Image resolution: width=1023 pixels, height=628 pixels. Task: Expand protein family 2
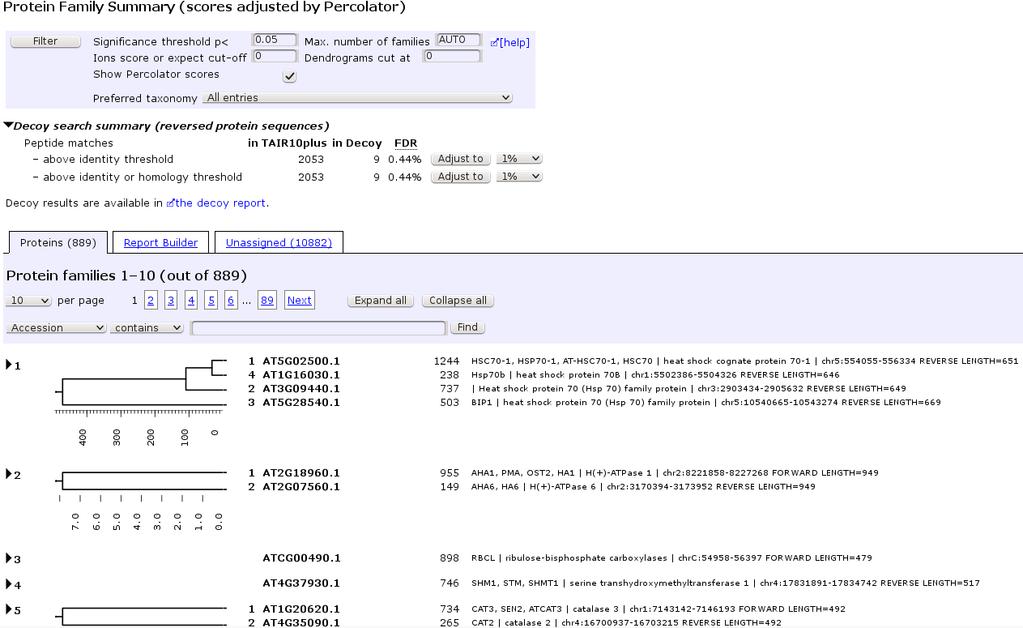click(8, 474)
